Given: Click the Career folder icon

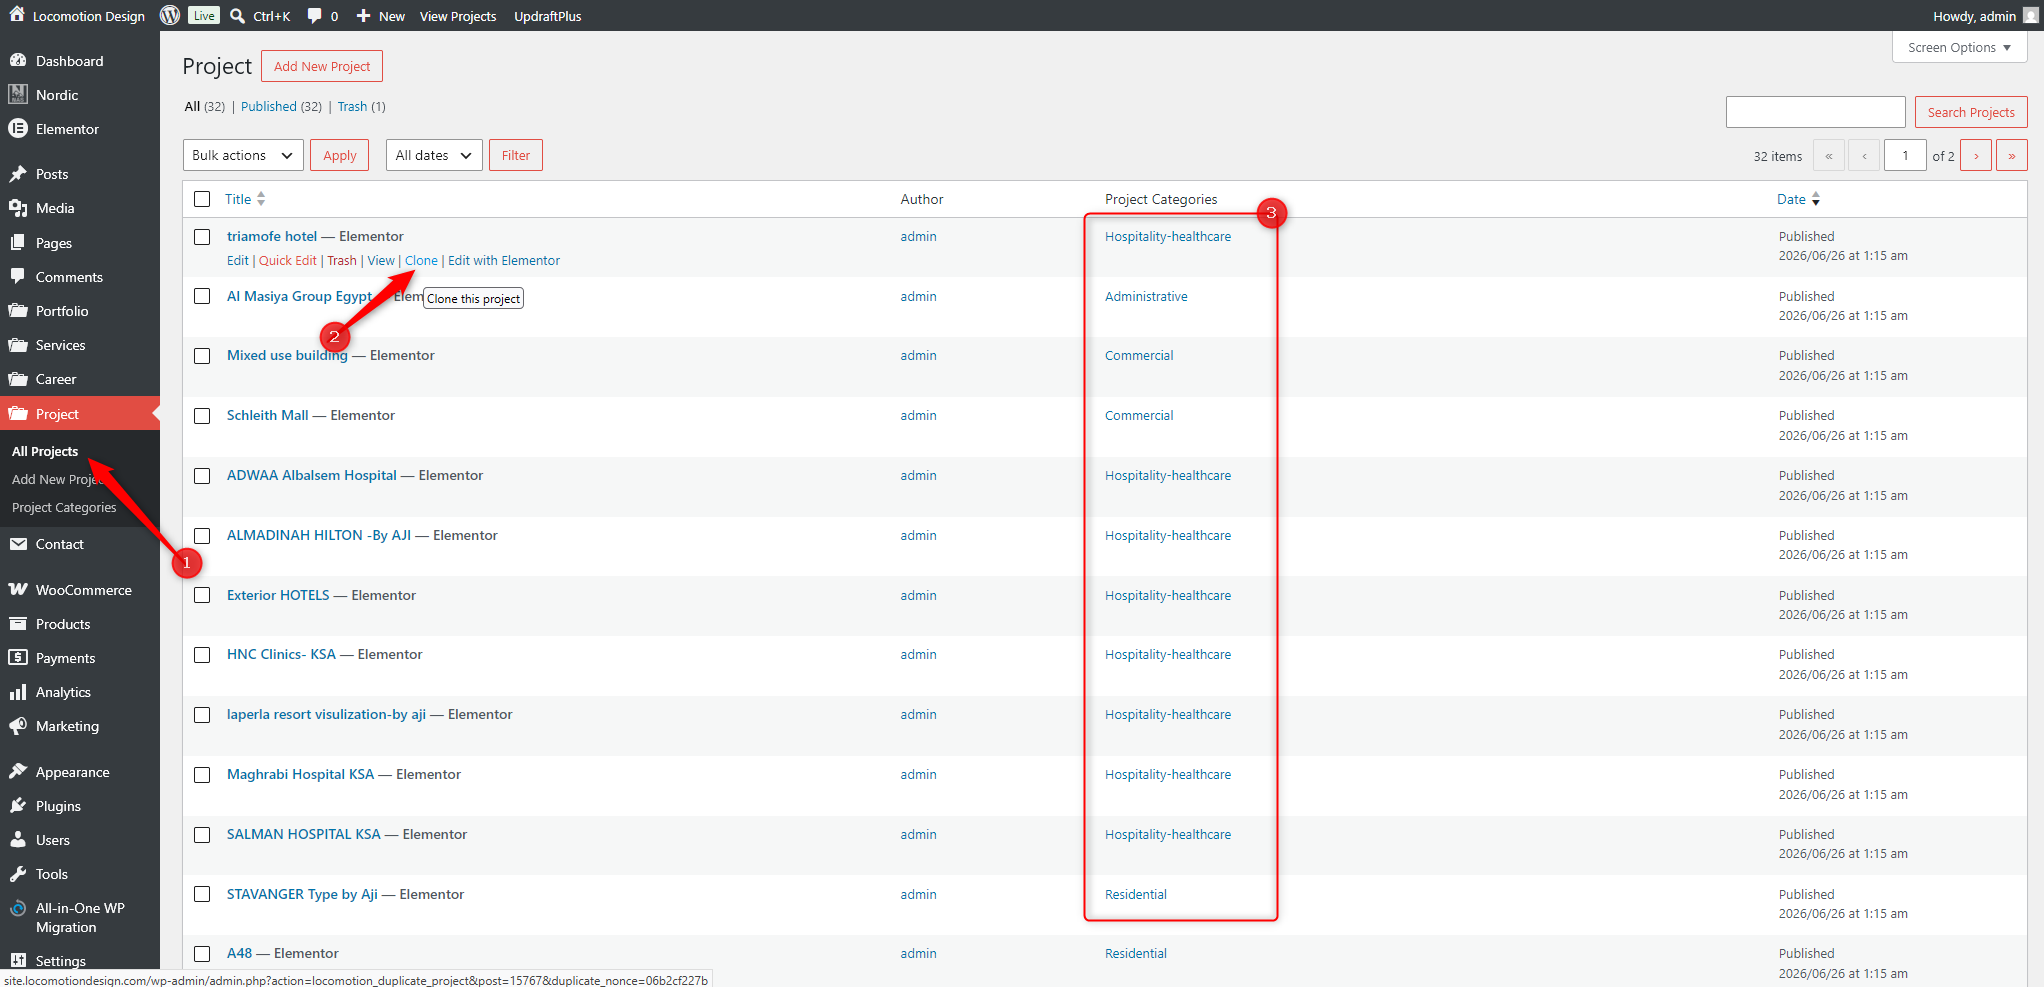Looking at the screenshot, I should pos(18,378).
